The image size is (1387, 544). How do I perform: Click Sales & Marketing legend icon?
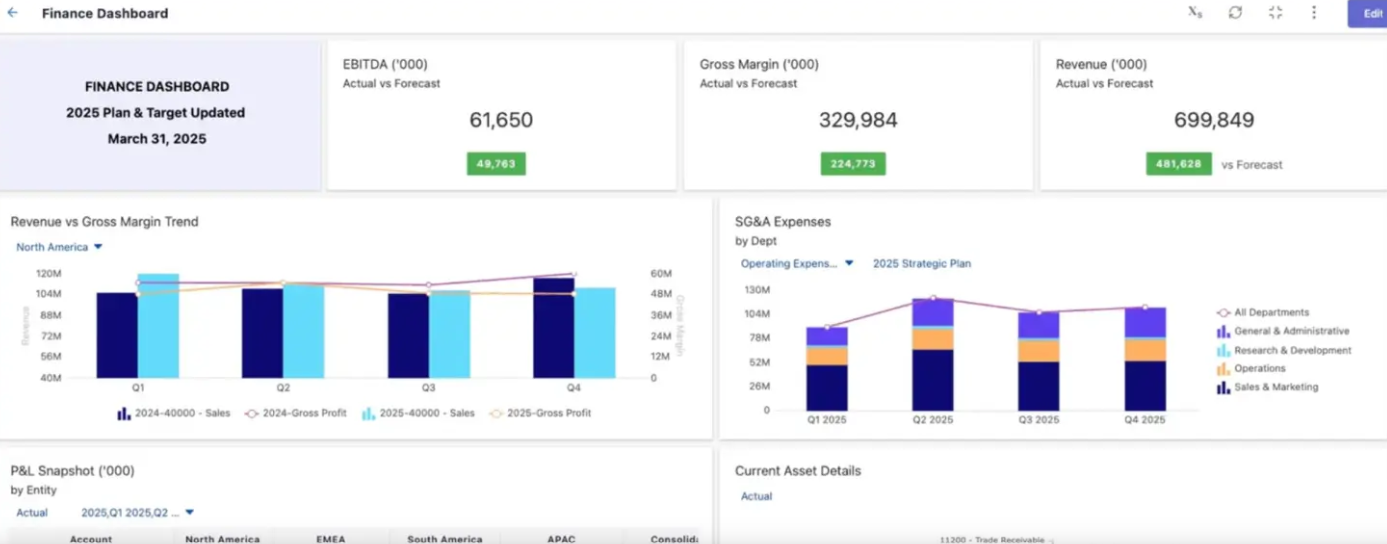tap(1223, 388)
